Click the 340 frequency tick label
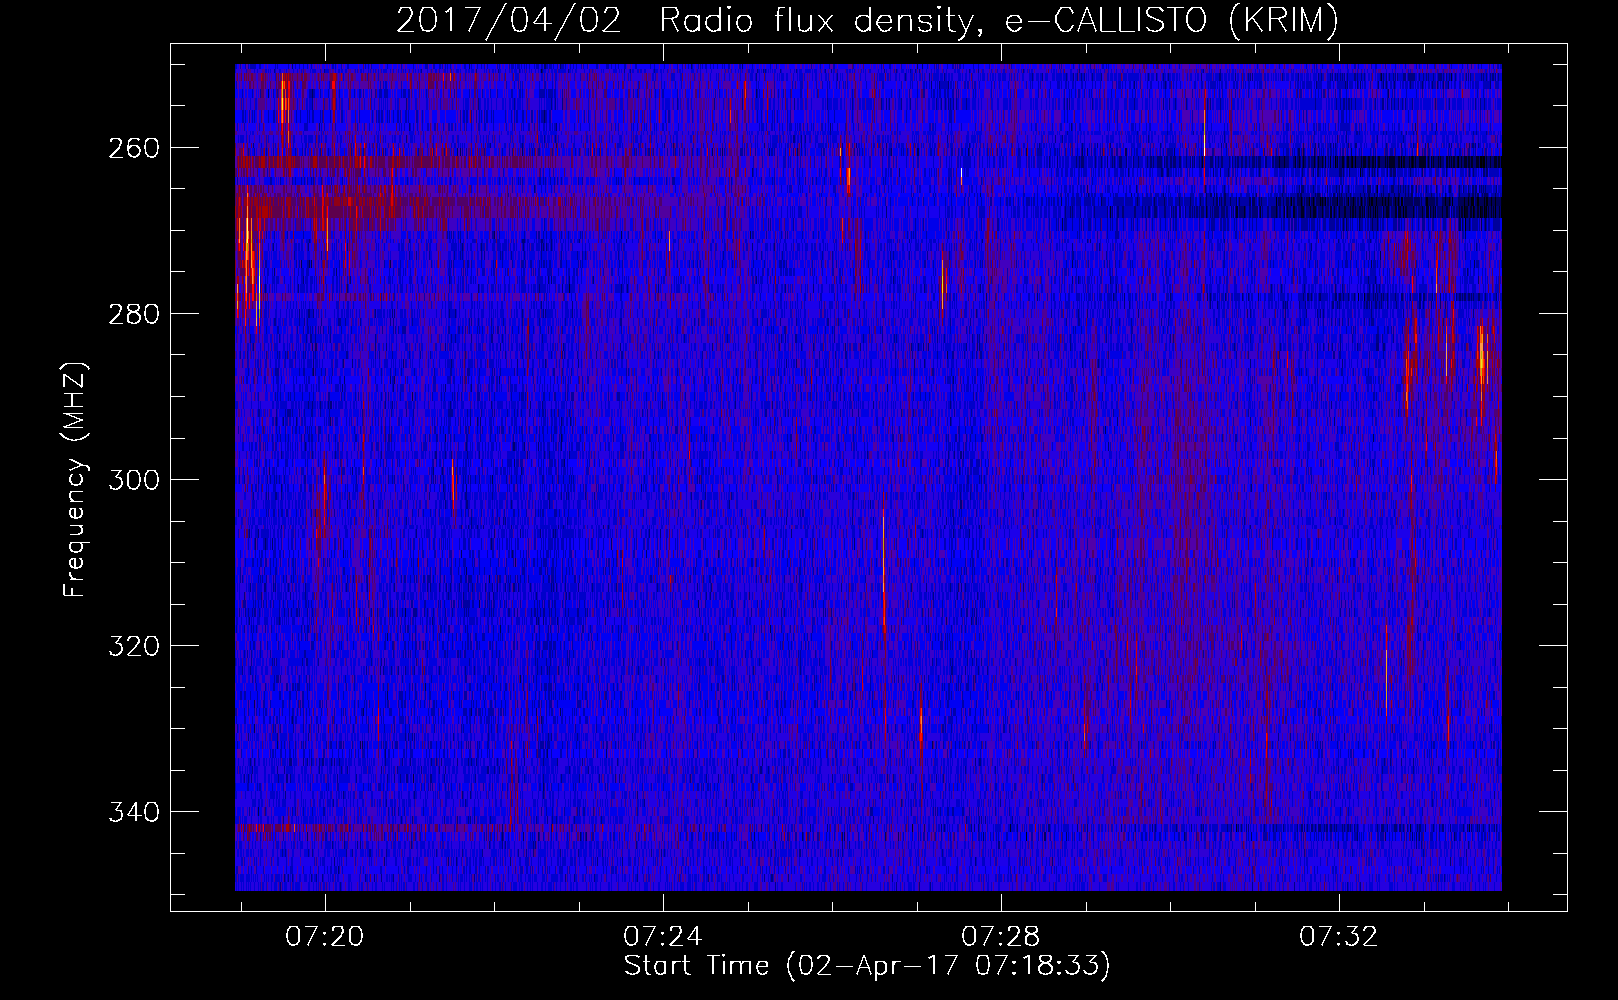 pyautogui.click(x=133, y=812)
